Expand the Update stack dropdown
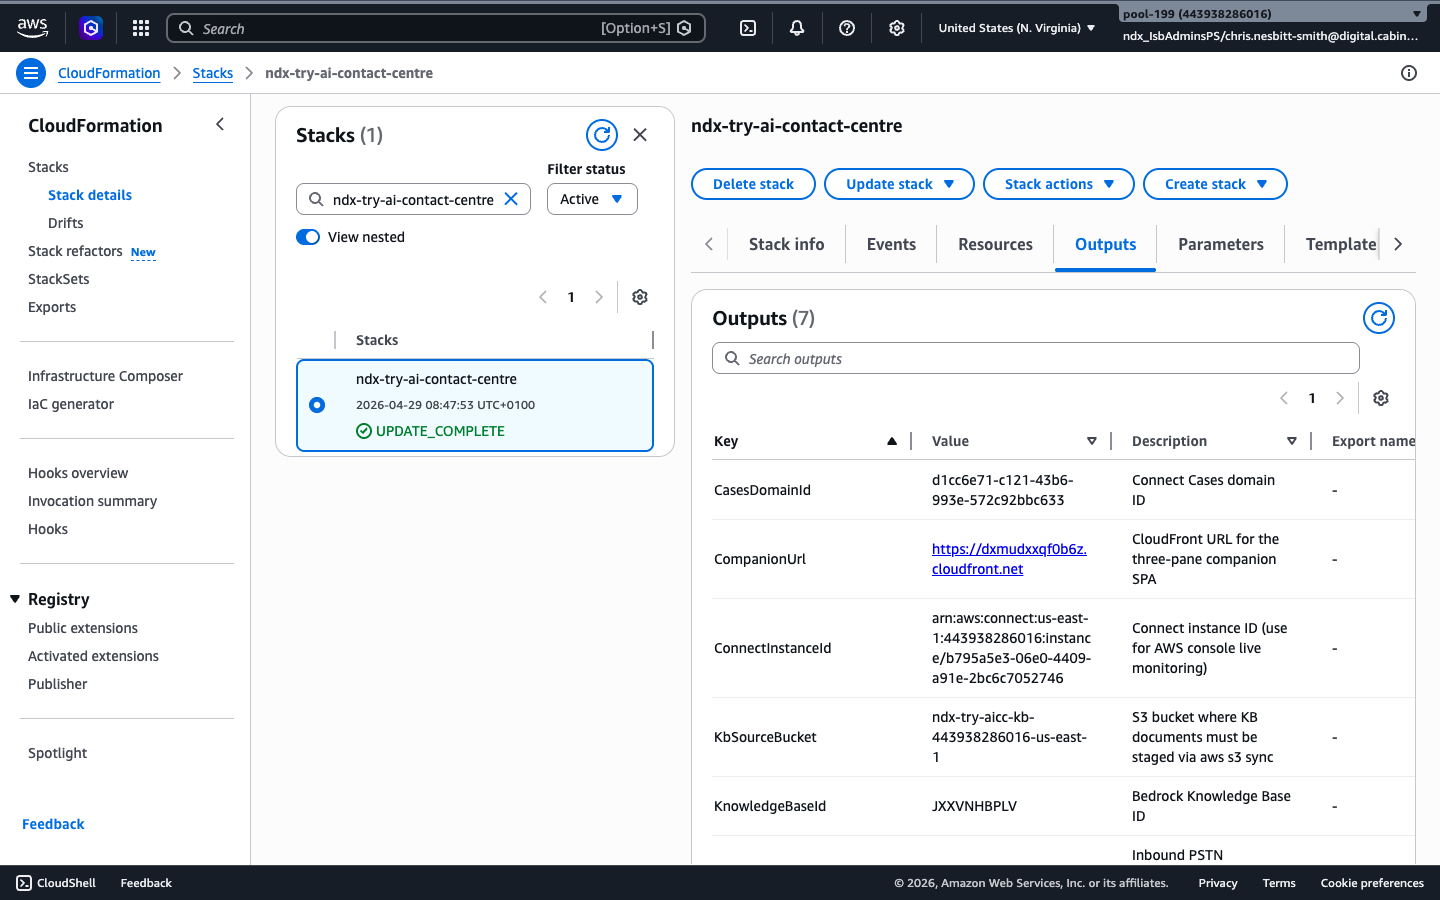The width and height of the screenshot is (1440, 900). coord(899,184)
